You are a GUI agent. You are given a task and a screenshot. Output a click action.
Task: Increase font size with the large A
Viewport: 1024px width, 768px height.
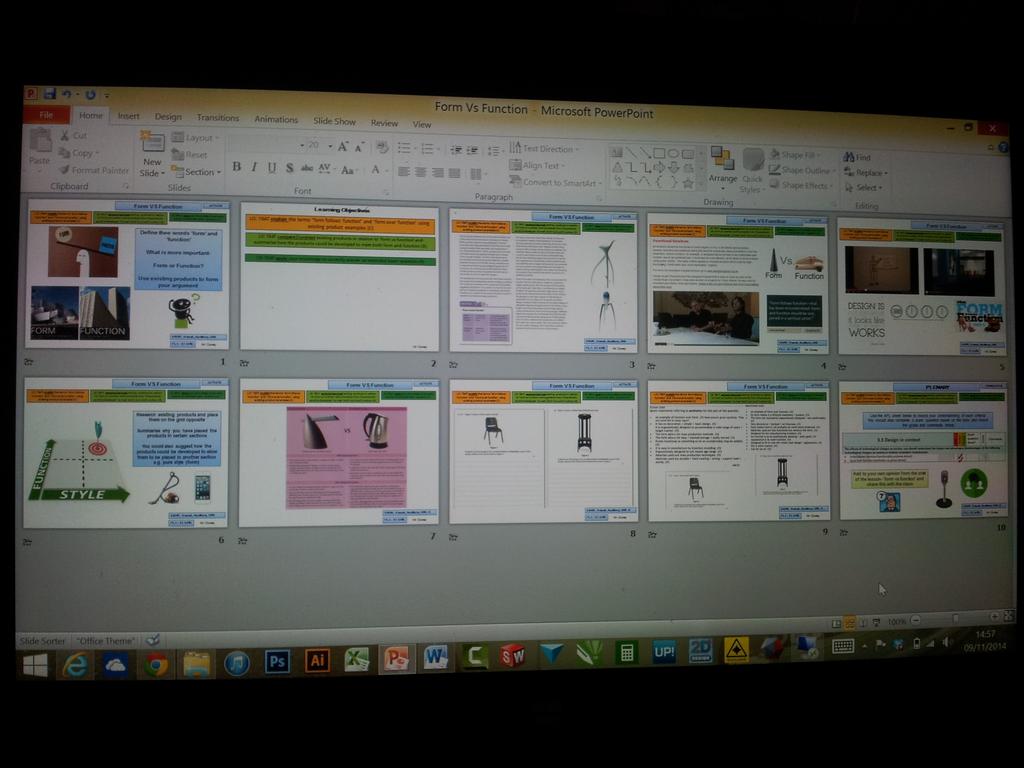pyautogui.click(x=343, y=147)
